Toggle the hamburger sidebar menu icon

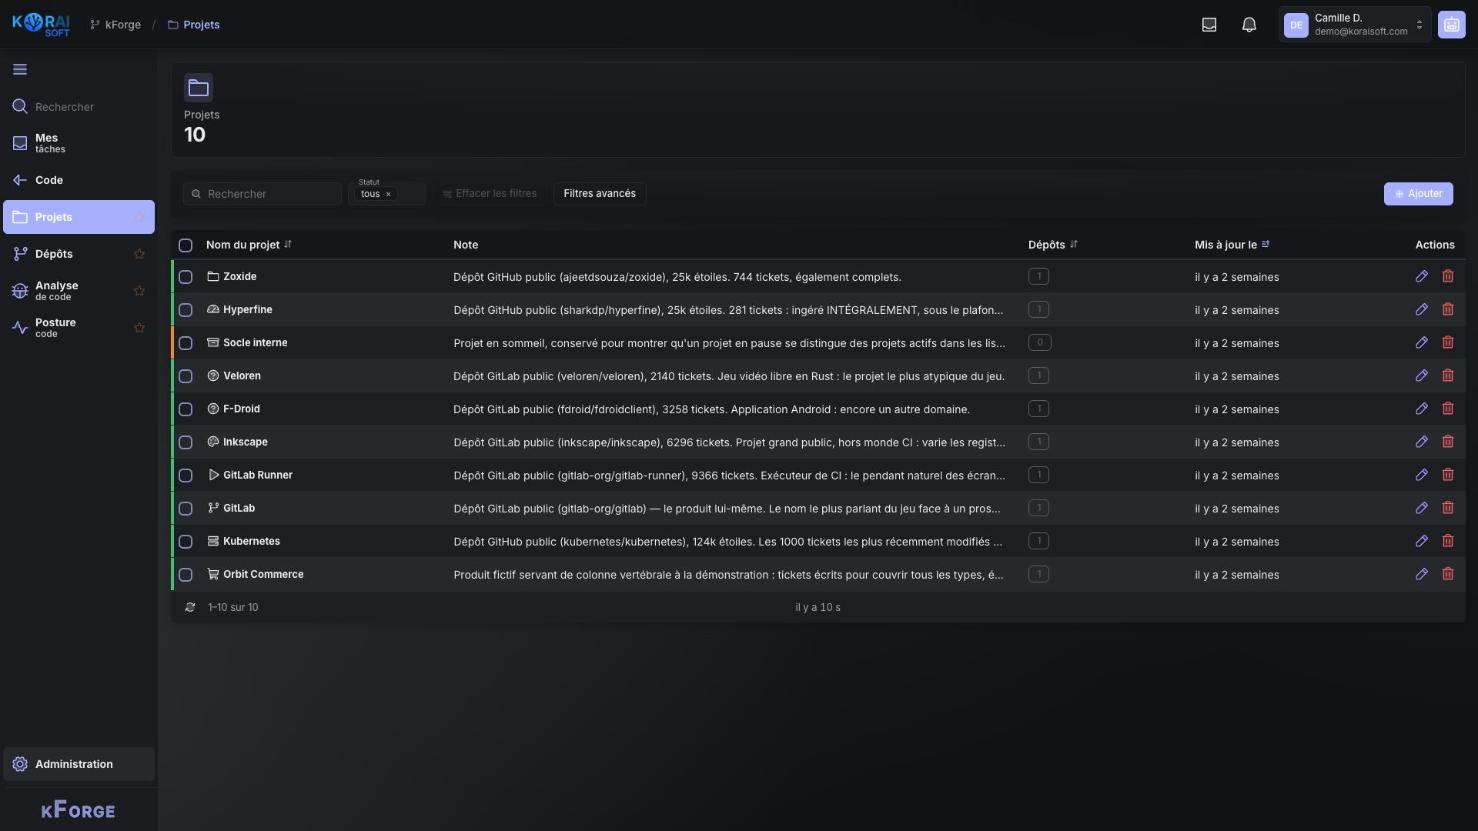click(20, 70)
